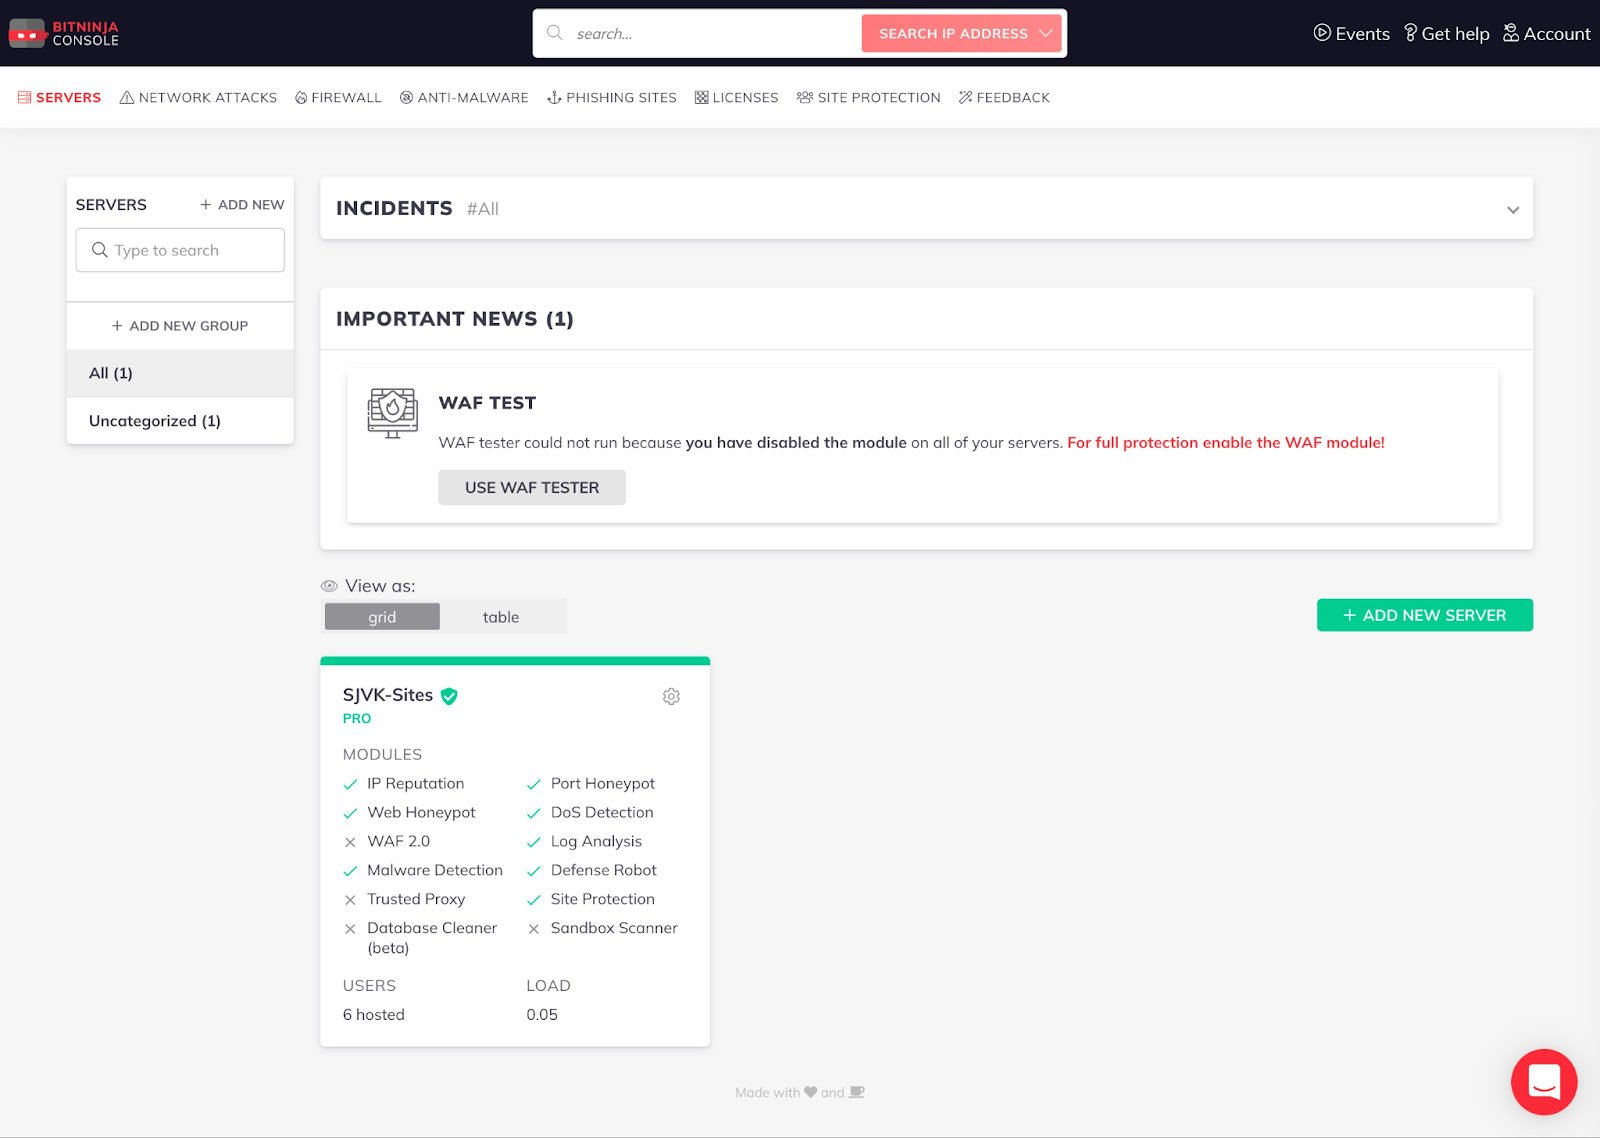Screen dimensions: 1600x1138
Task: Click the Important News (1) heading
Action: pyautogui.click(x=455, y=319)
